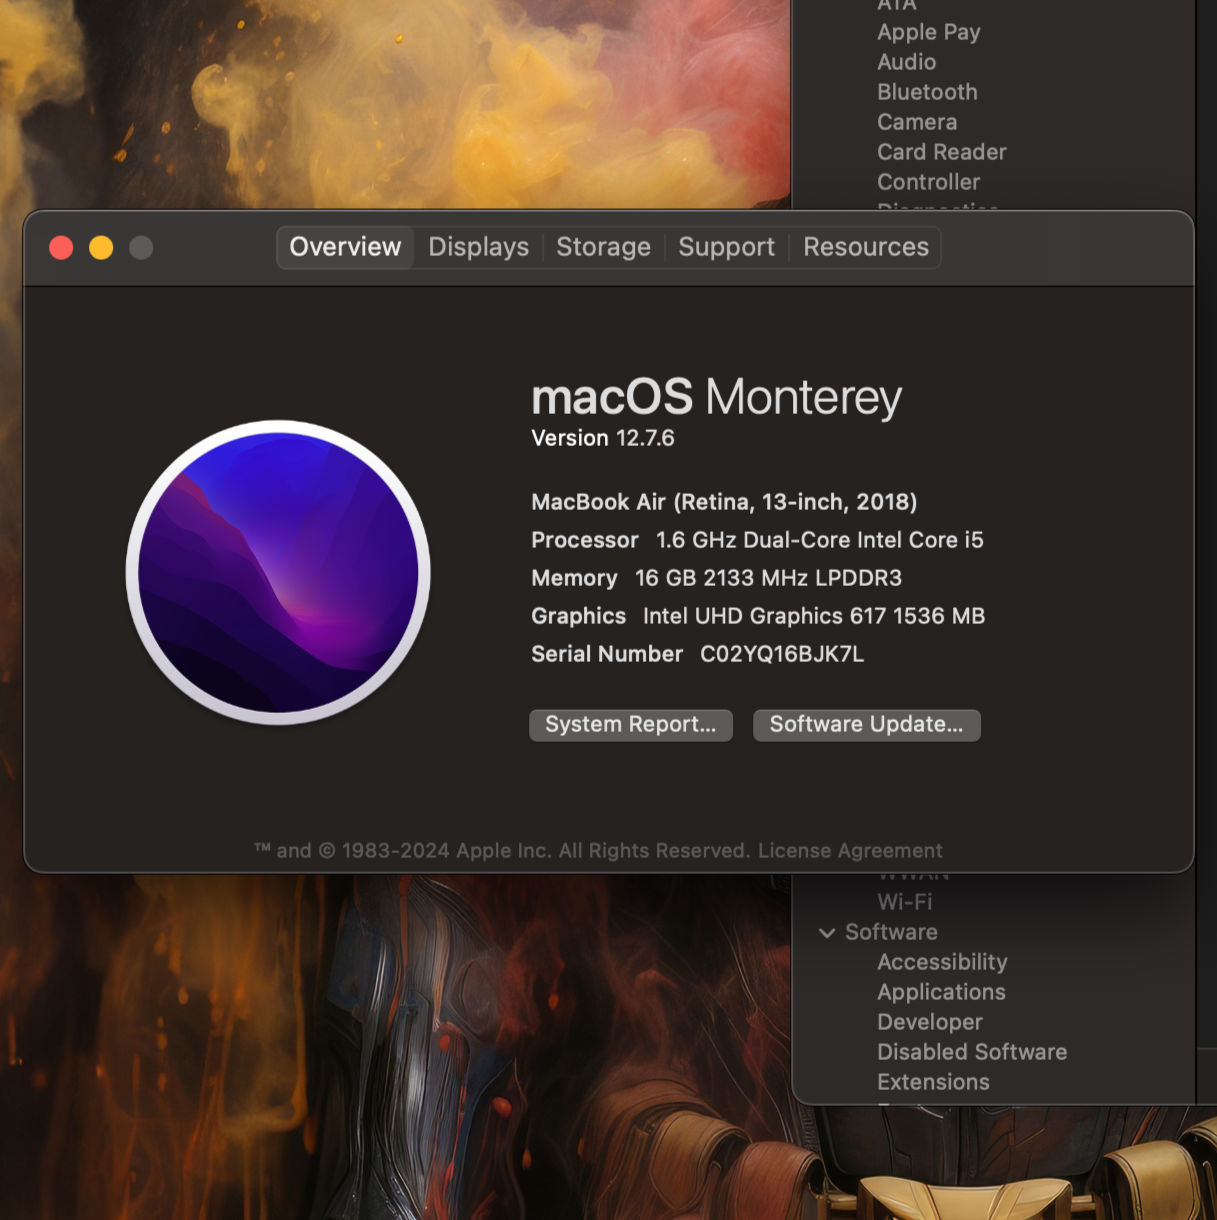Click the System Report button

[631, 725]
